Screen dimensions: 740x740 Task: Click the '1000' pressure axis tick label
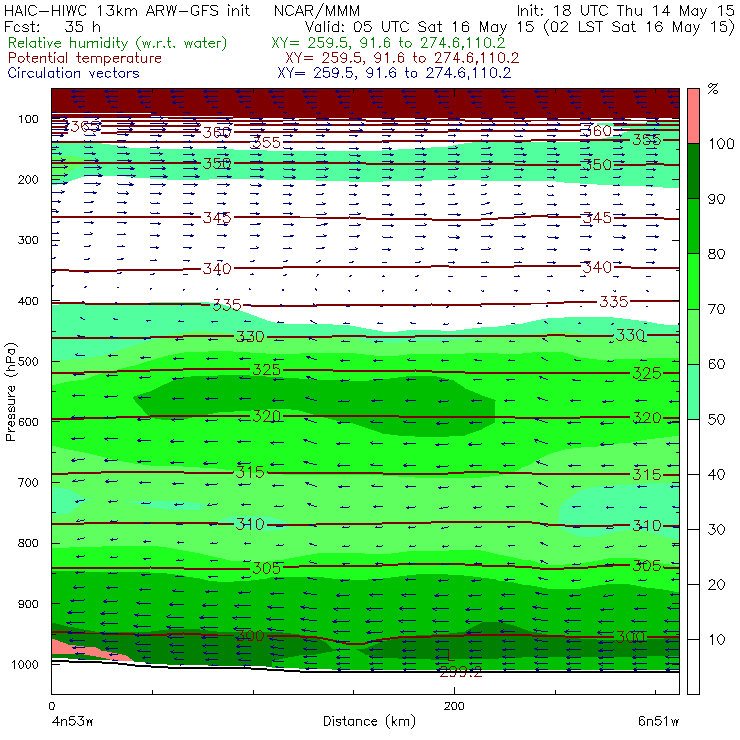[25, 664]
